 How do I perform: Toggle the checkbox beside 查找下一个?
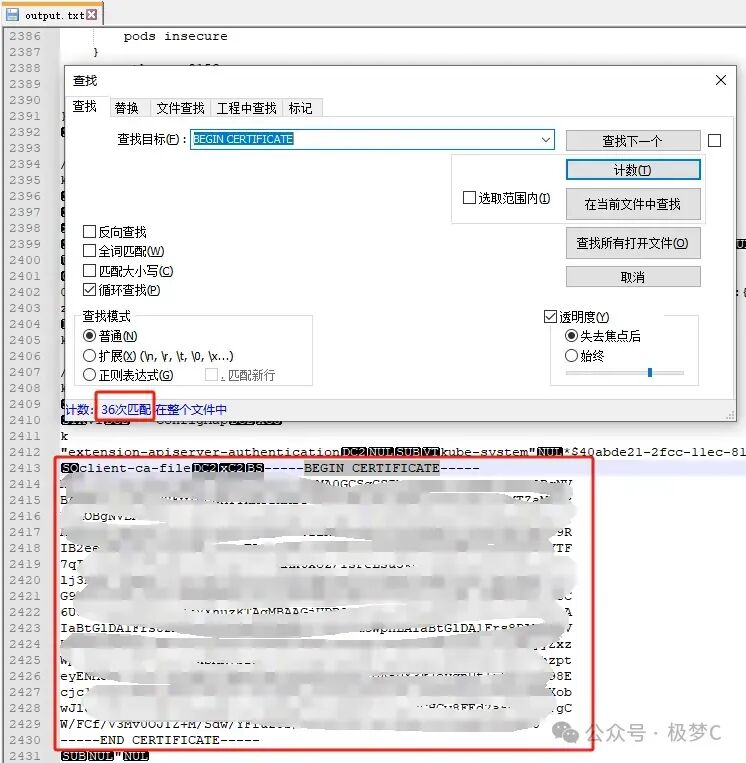coord(714,141)
